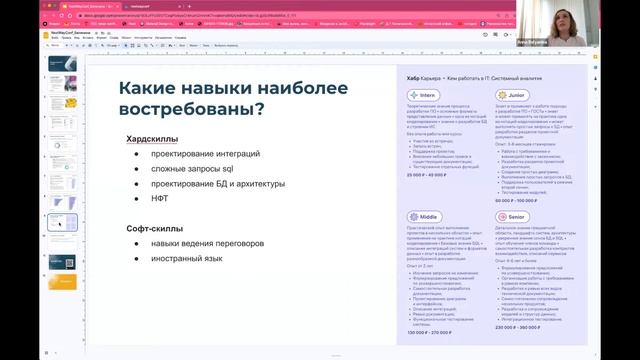Click the 'Софт-скиллы' heading
This screenshot has height=360, width=640.
pyautogui.click(x=154, y=229)
